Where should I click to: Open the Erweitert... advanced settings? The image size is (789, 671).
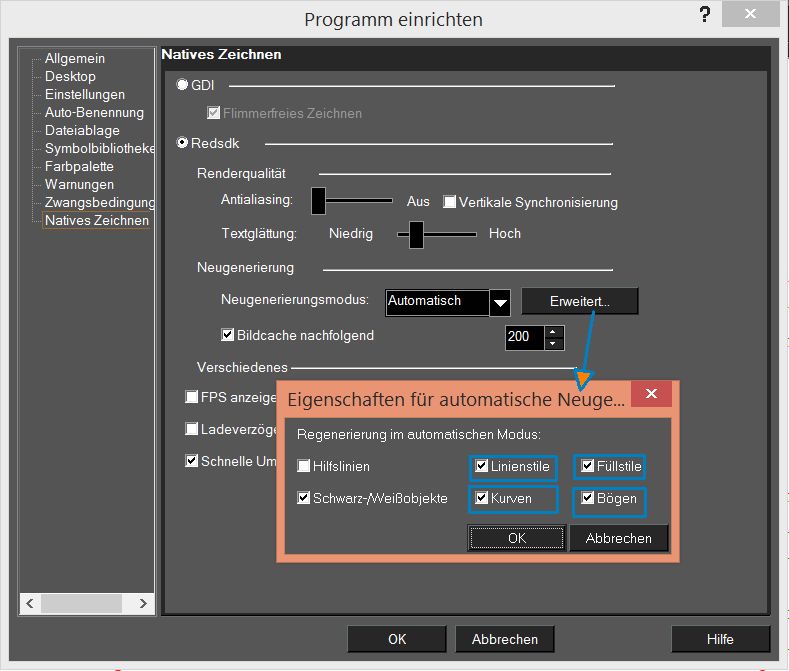(x=580, y=301)
